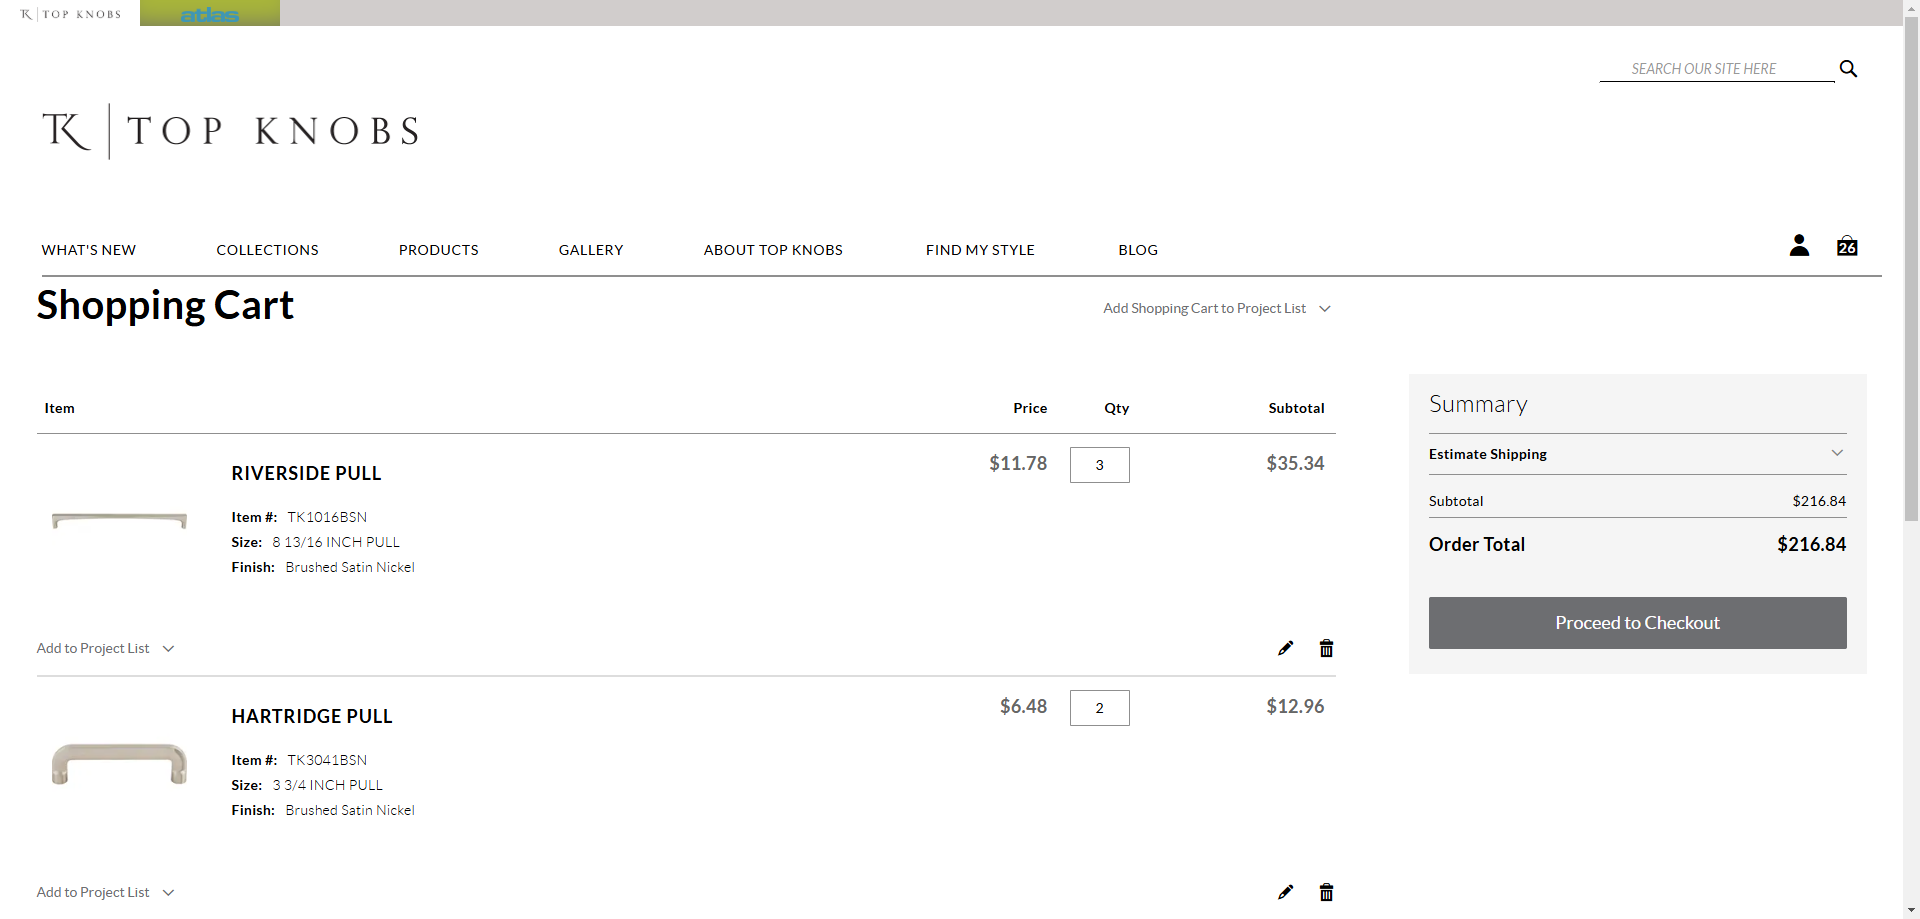Click the Riverside Pull product thumbnail
The width and height of the screenshot is (1920, 919).
click(x=119, y=520)
